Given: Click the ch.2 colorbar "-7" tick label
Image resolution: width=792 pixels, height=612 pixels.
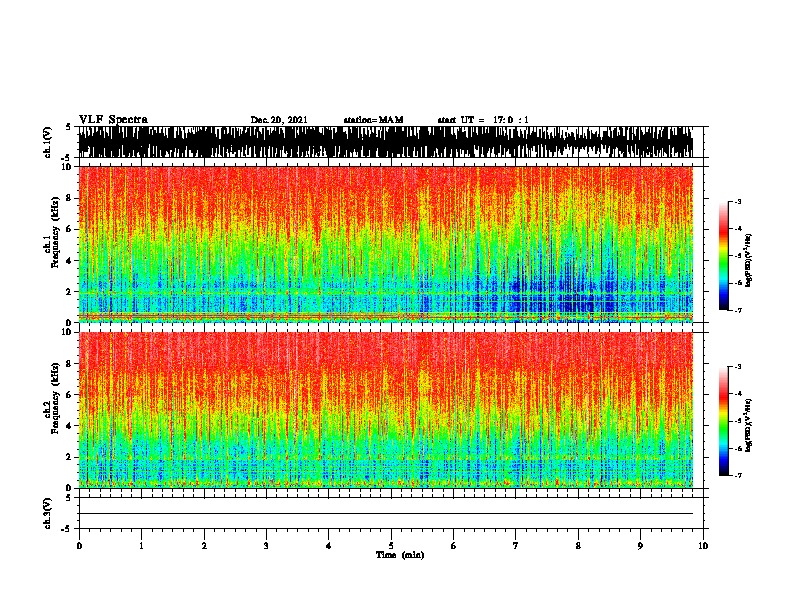Looking at the screenshot, I should [737, 476].
